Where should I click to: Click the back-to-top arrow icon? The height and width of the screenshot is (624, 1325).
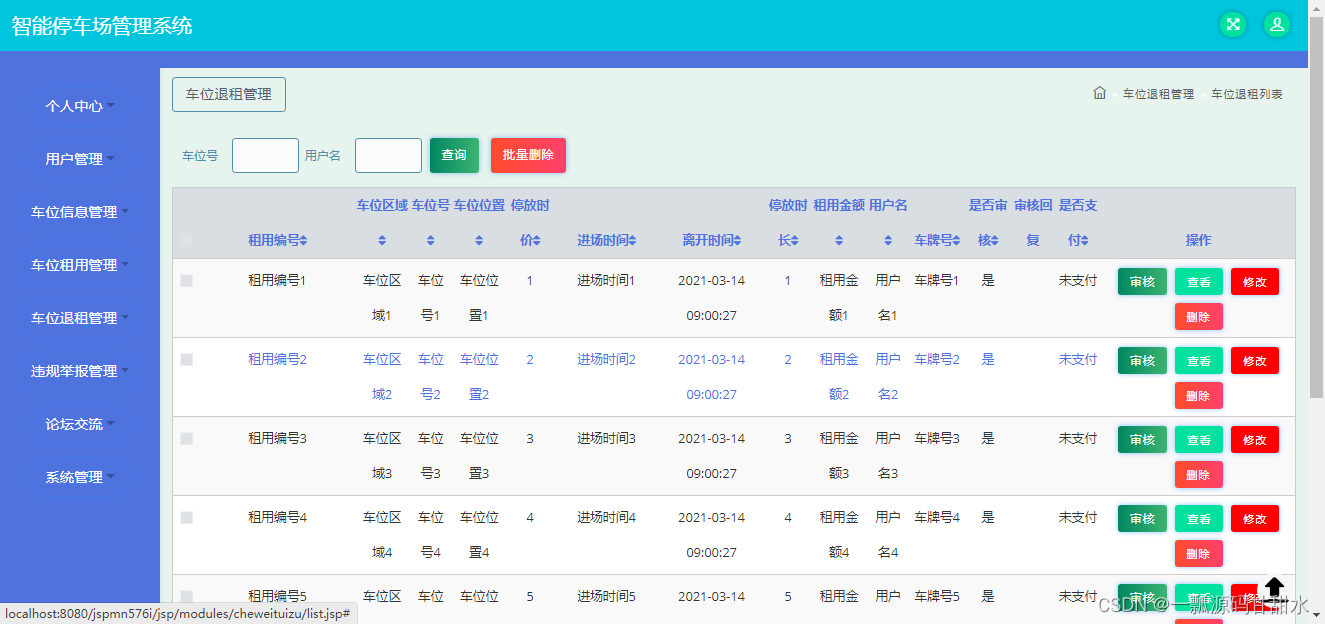coord(1274,587)
